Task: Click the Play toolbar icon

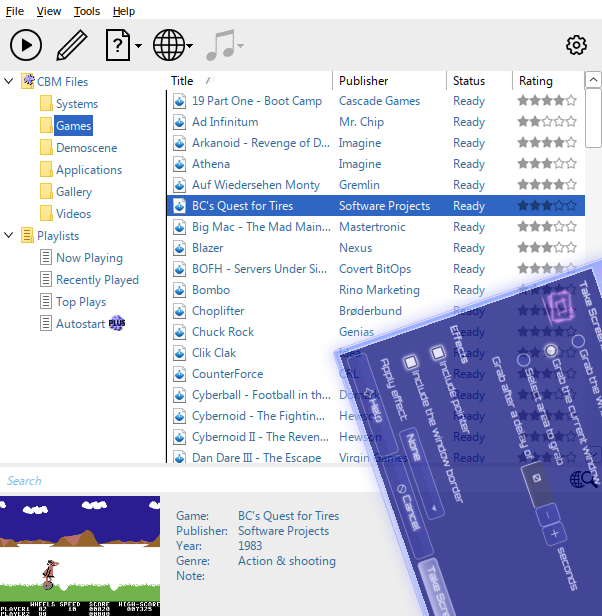Action: pos(26,45)
